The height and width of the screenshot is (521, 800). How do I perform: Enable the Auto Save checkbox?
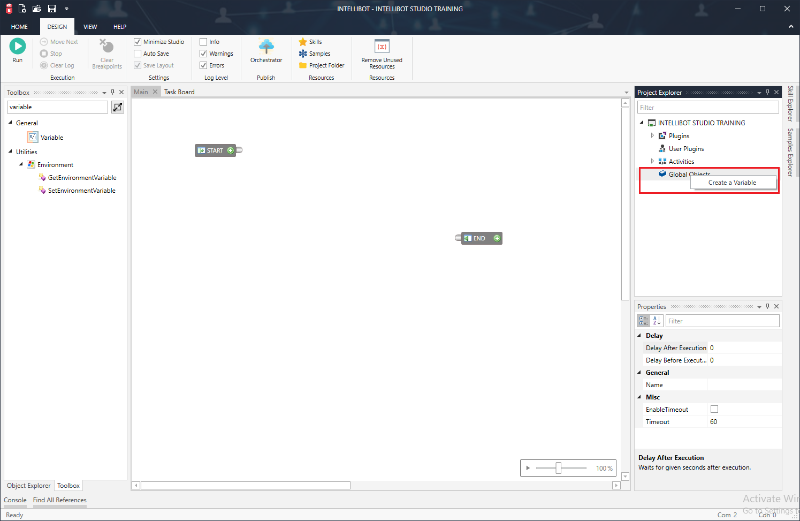click(x=138, y=53)
